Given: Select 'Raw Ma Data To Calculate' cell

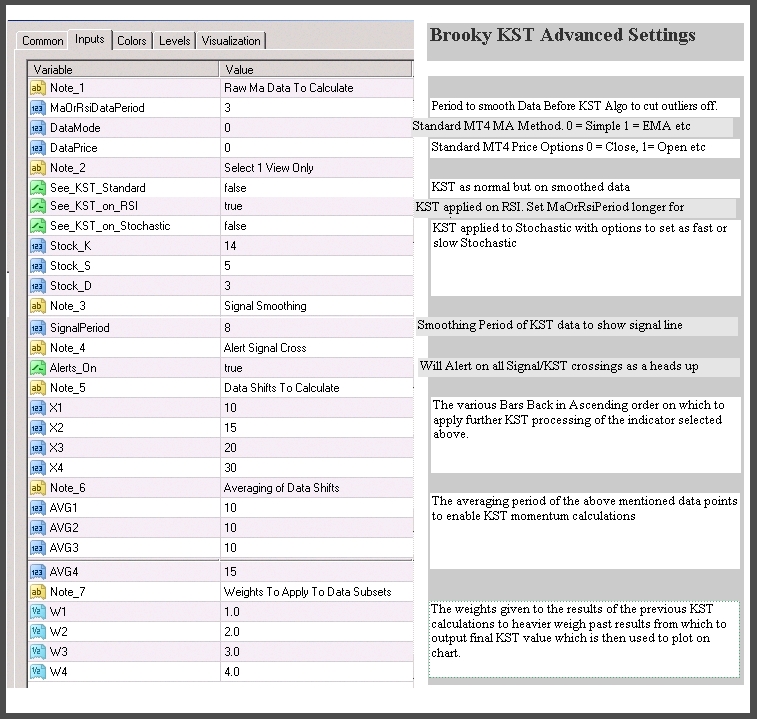Looking at the screenshot, I should click(x=317, y=88).
